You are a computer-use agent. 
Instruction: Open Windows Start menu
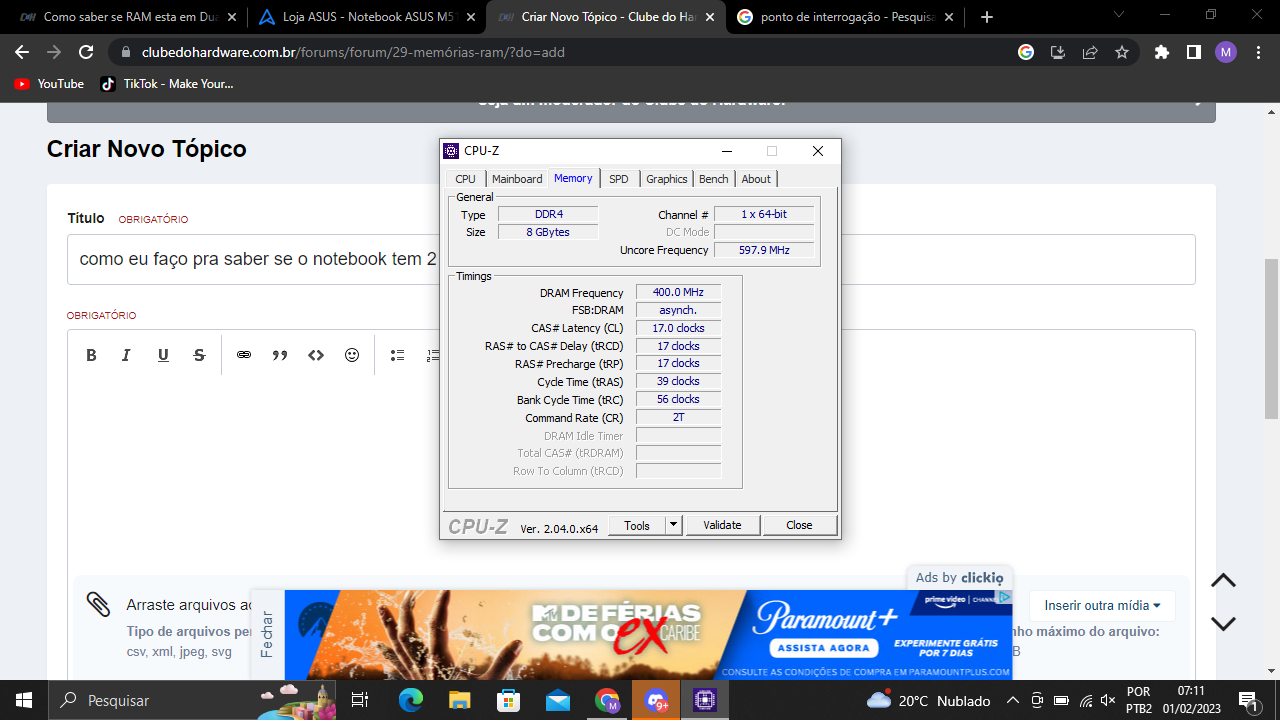(x=24, y=700)
